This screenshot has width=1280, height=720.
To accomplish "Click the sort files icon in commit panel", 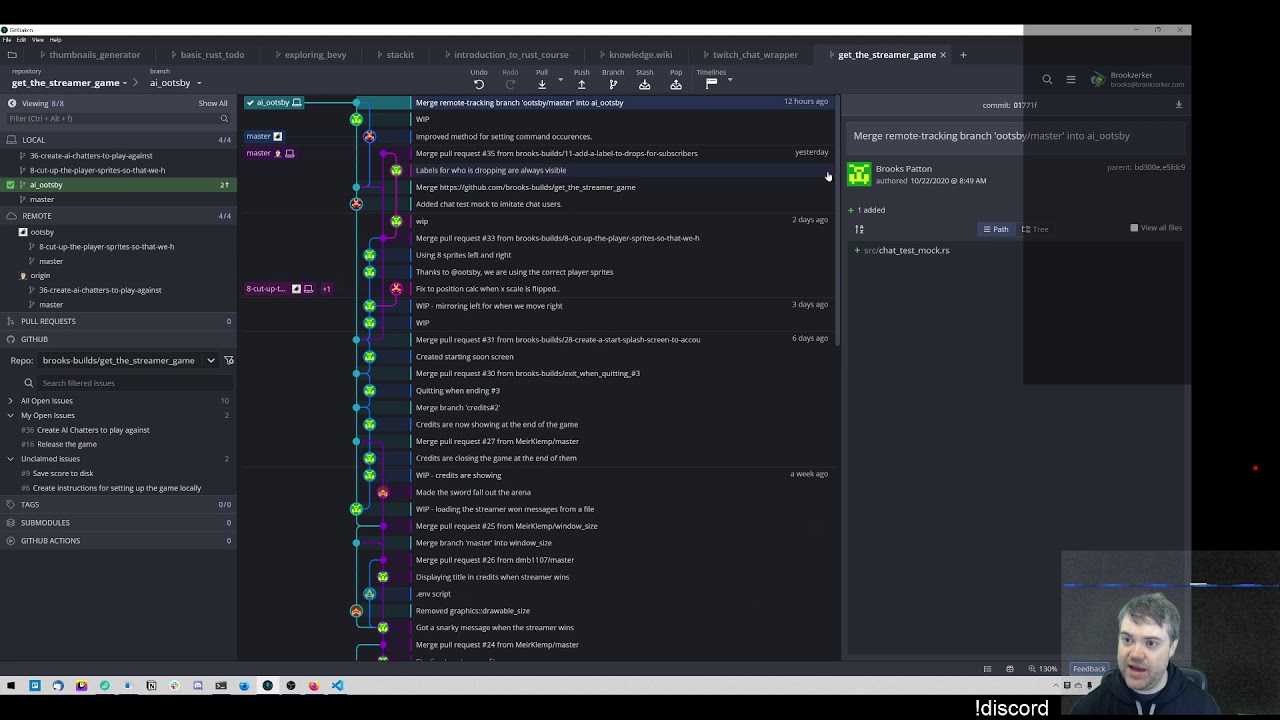I will click(859, 230).
